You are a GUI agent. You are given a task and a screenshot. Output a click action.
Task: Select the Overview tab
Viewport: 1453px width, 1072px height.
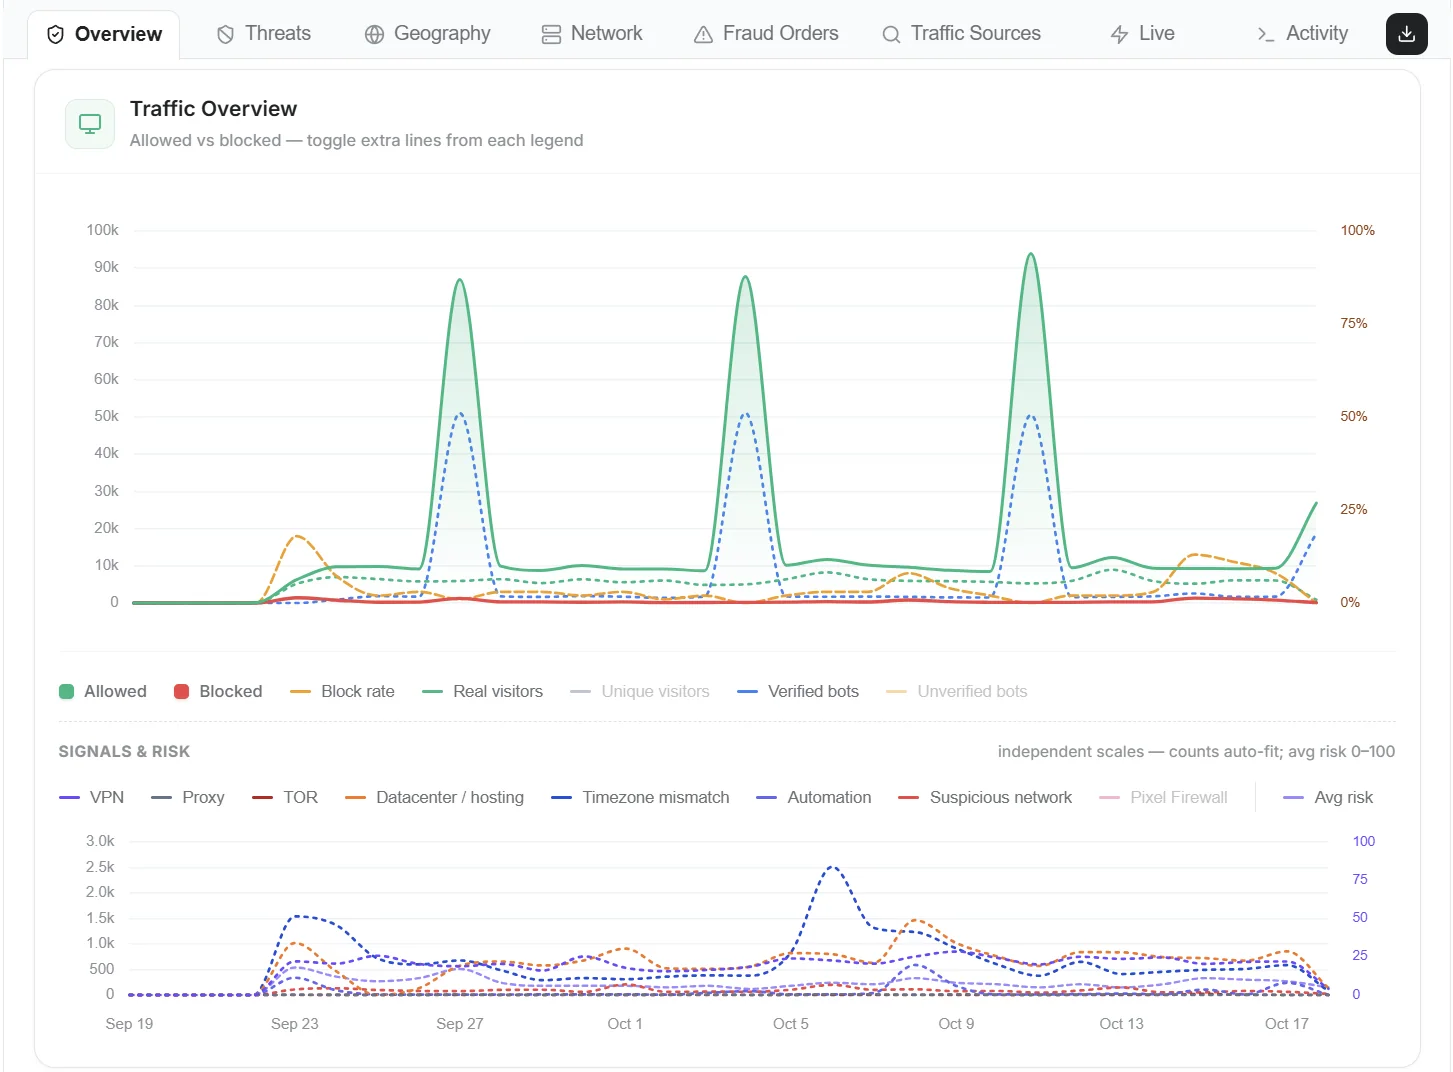(x=104, y=34)
